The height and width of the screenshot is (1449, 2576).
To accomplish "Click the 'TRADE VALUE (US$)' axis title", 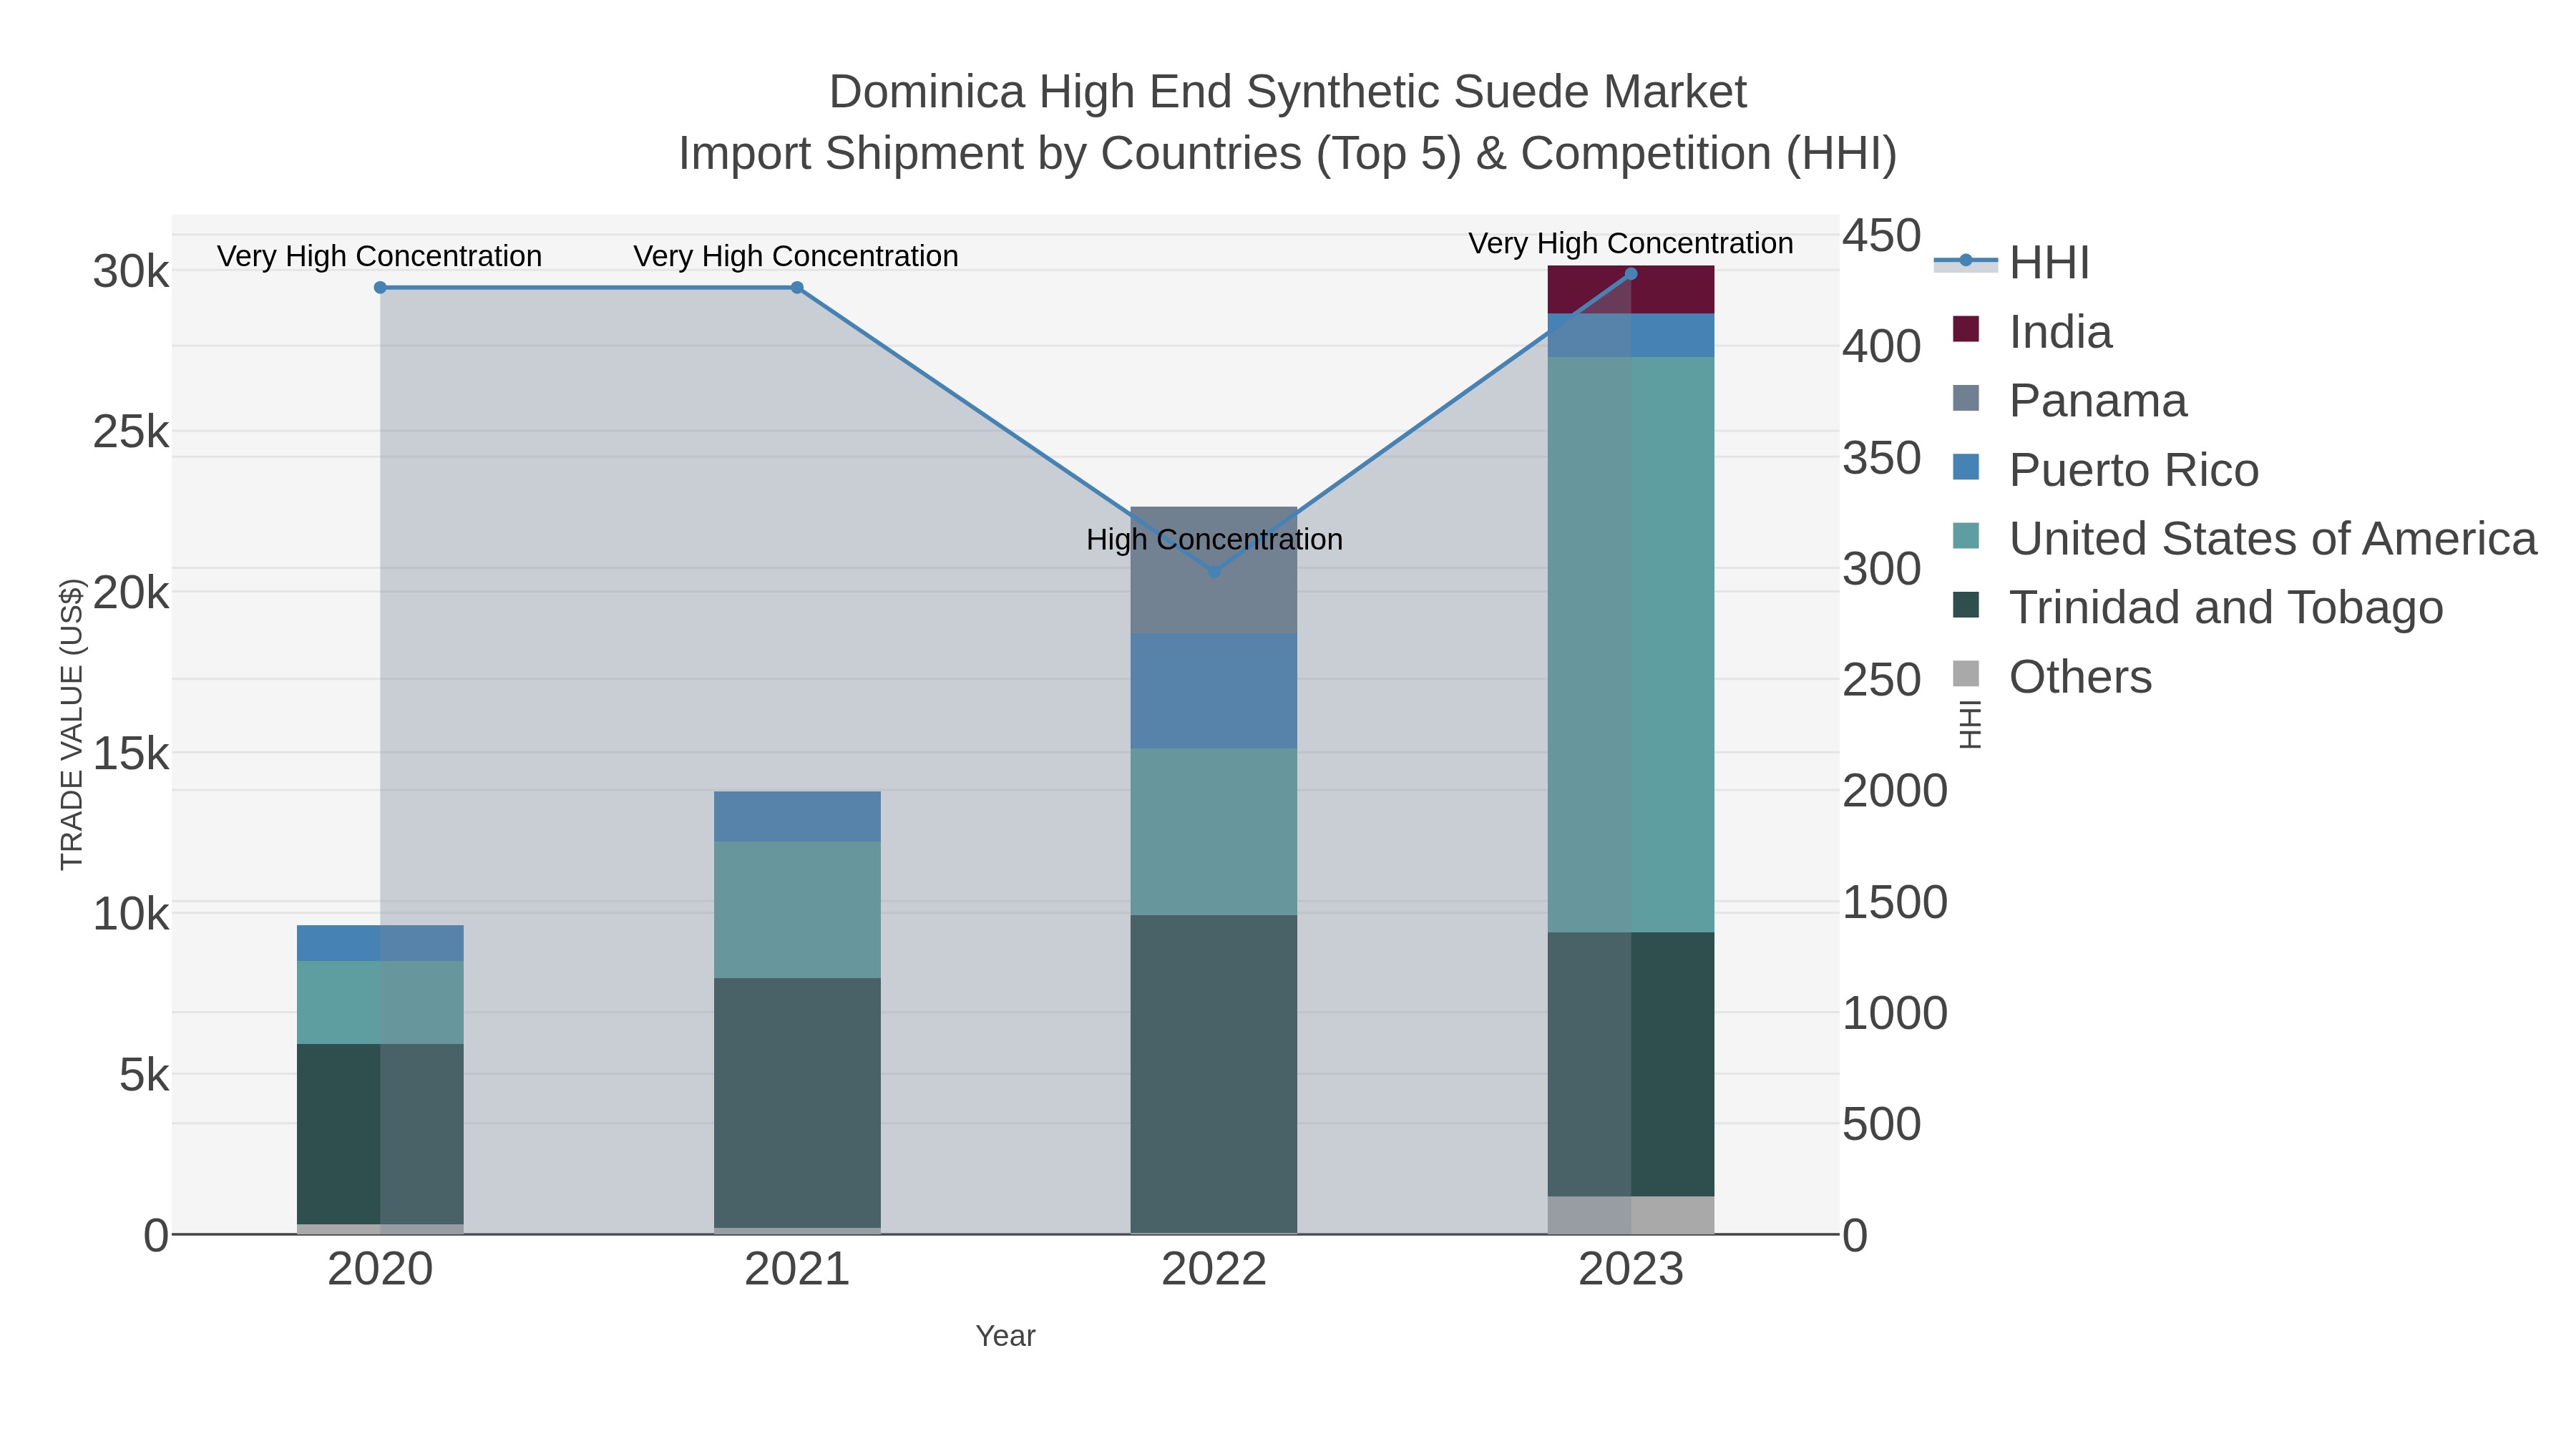I will point(72,724).
